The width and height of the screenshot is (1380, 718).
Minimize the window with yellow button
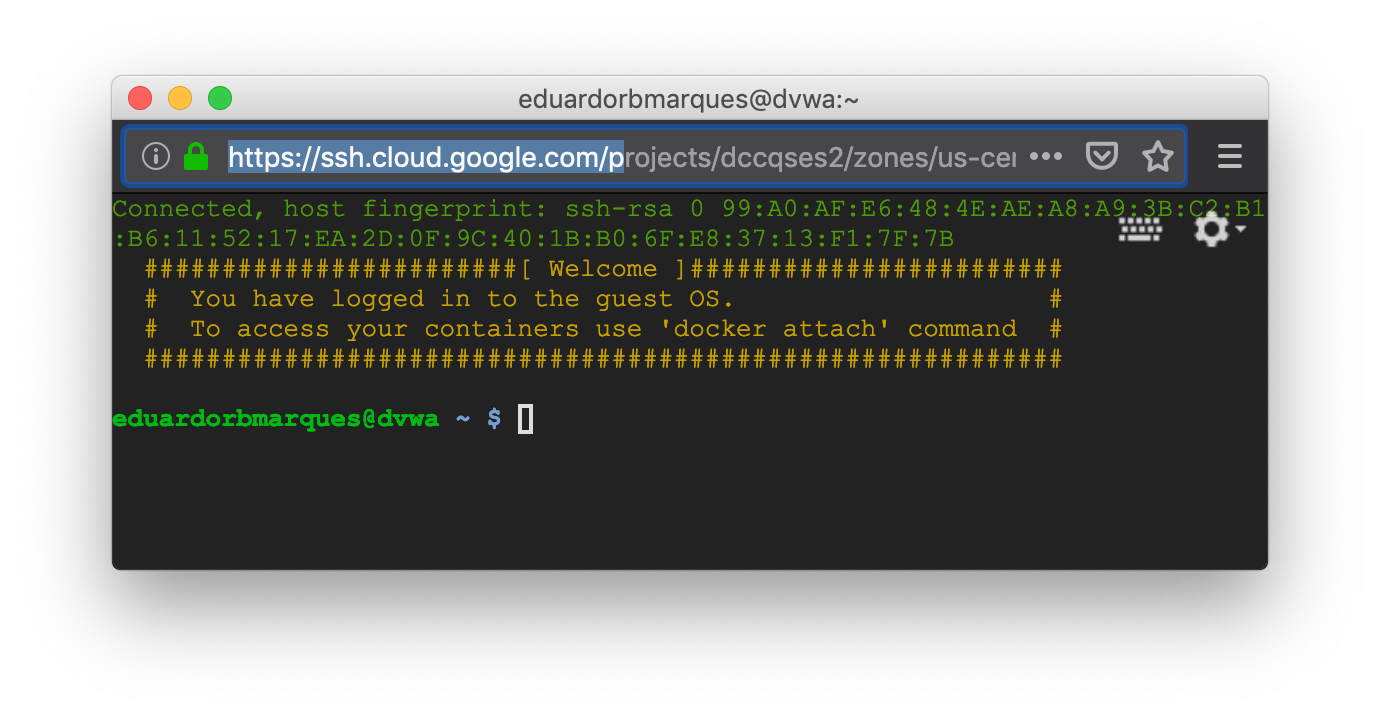coord(180,98)
